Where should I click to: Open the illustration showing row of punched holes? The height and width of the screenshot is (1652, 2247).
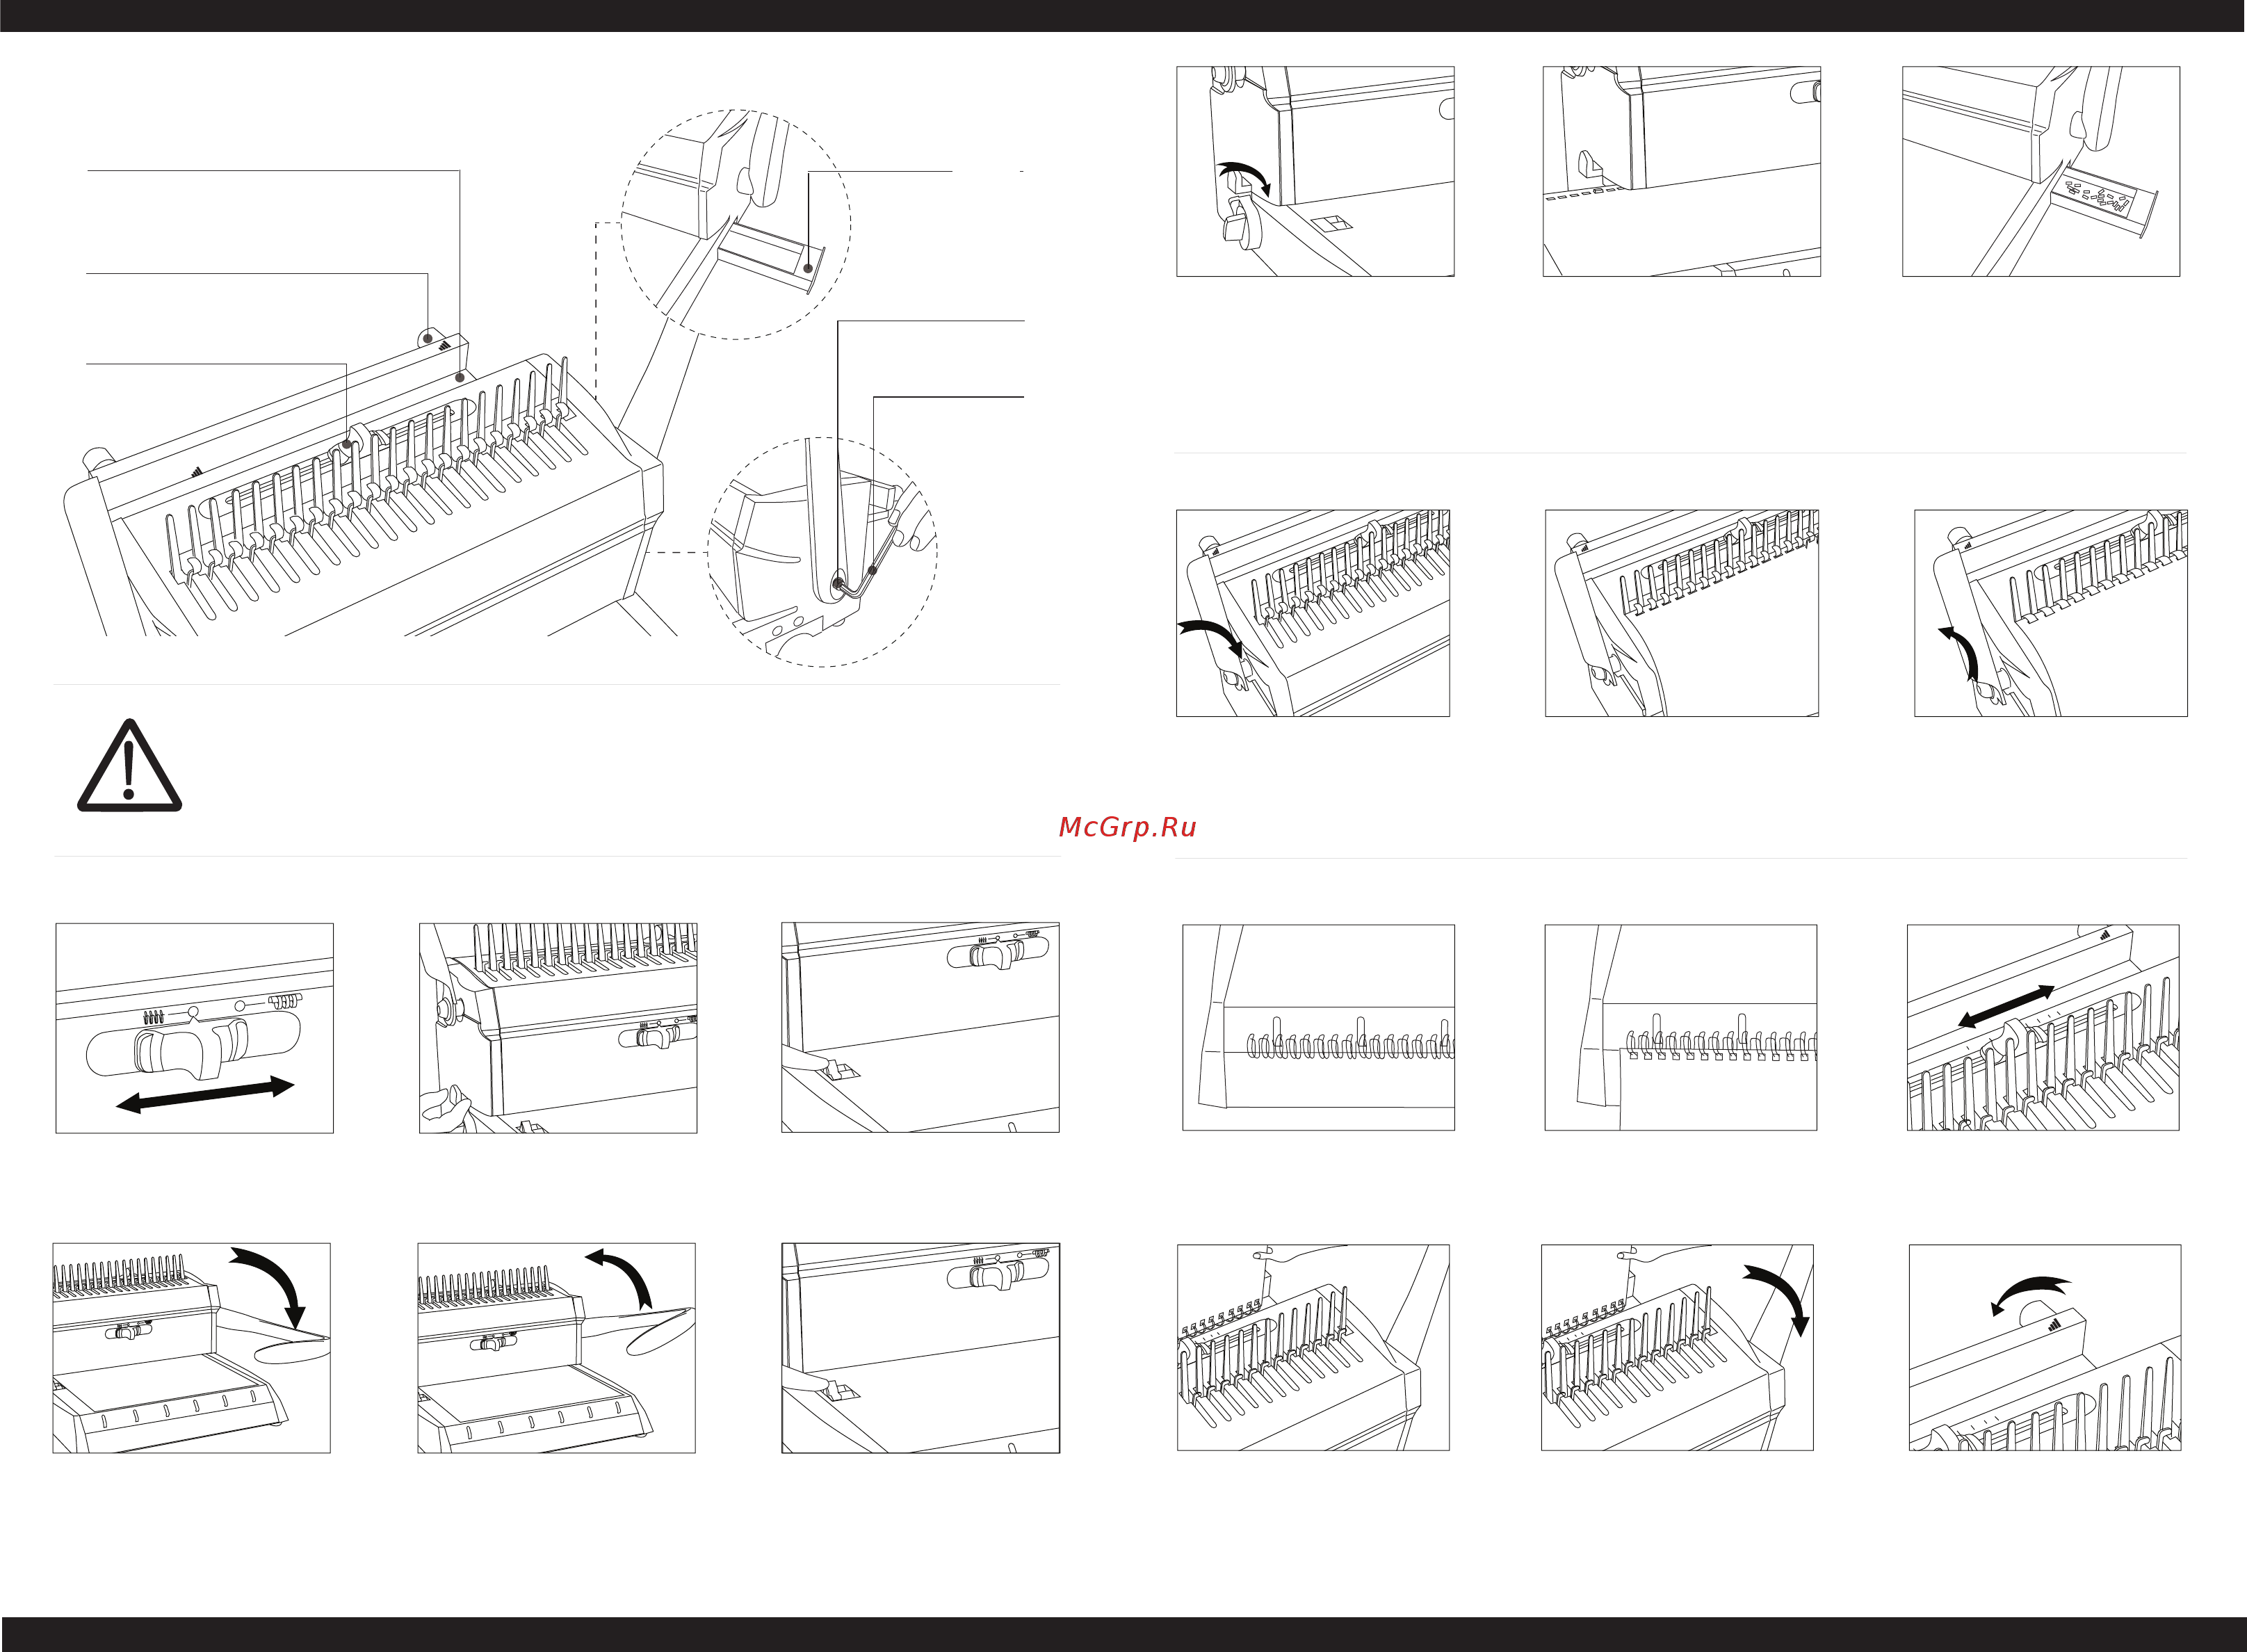click(x=1681, y=171)
